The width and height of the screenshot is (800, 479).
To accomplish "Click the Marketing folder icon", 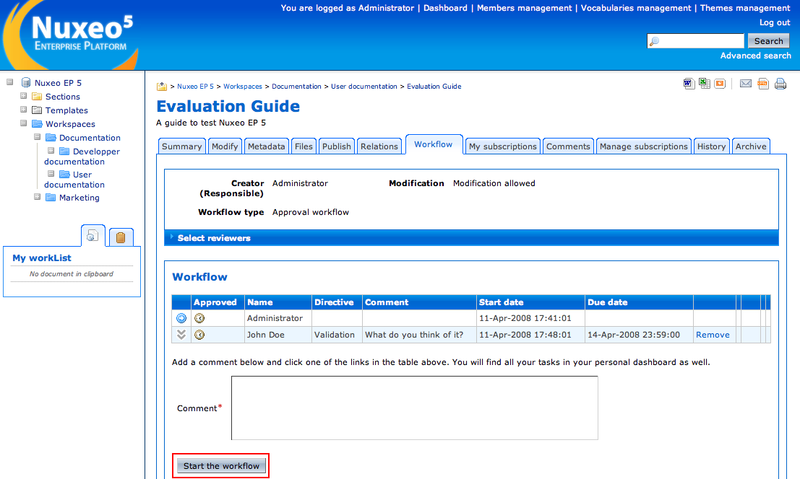I will point(51,197).
